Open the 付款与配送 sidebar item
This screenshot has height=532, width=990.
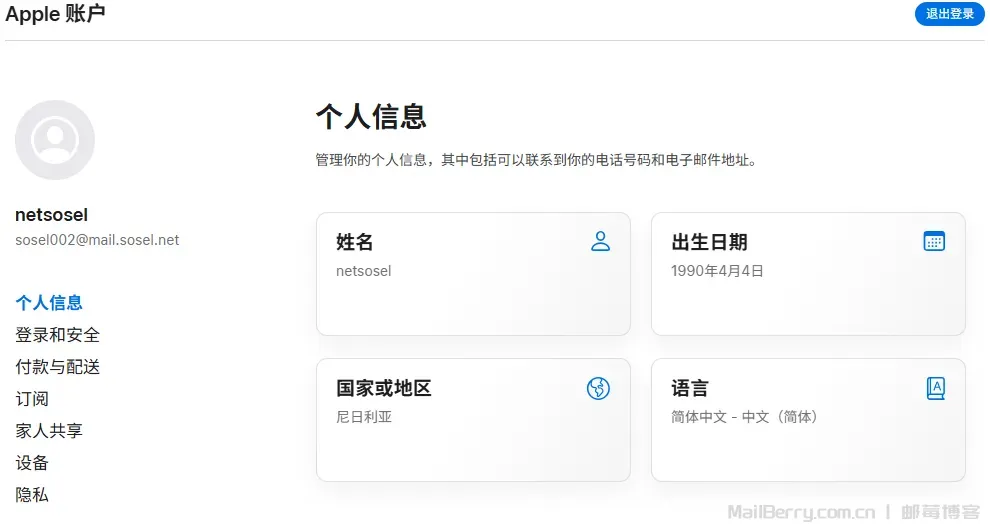pyautogui.click(x=57, y=367)
